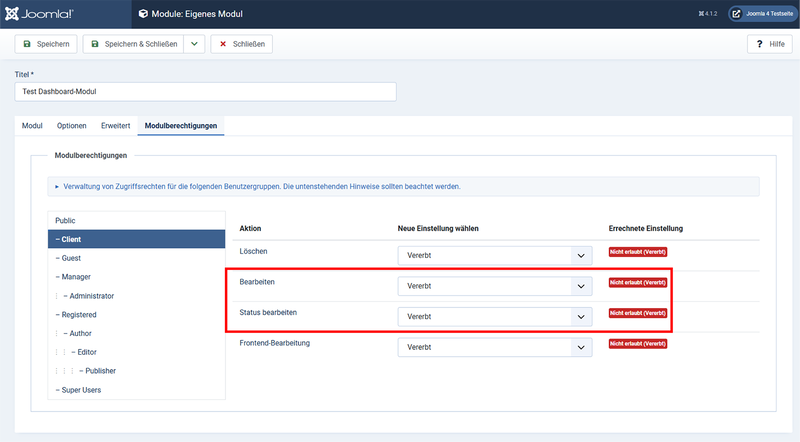Screen dimensions: 800x442
Task: Open the Frontend-Bearbeitung permission dropdown
Action: [x=495, y=347]
